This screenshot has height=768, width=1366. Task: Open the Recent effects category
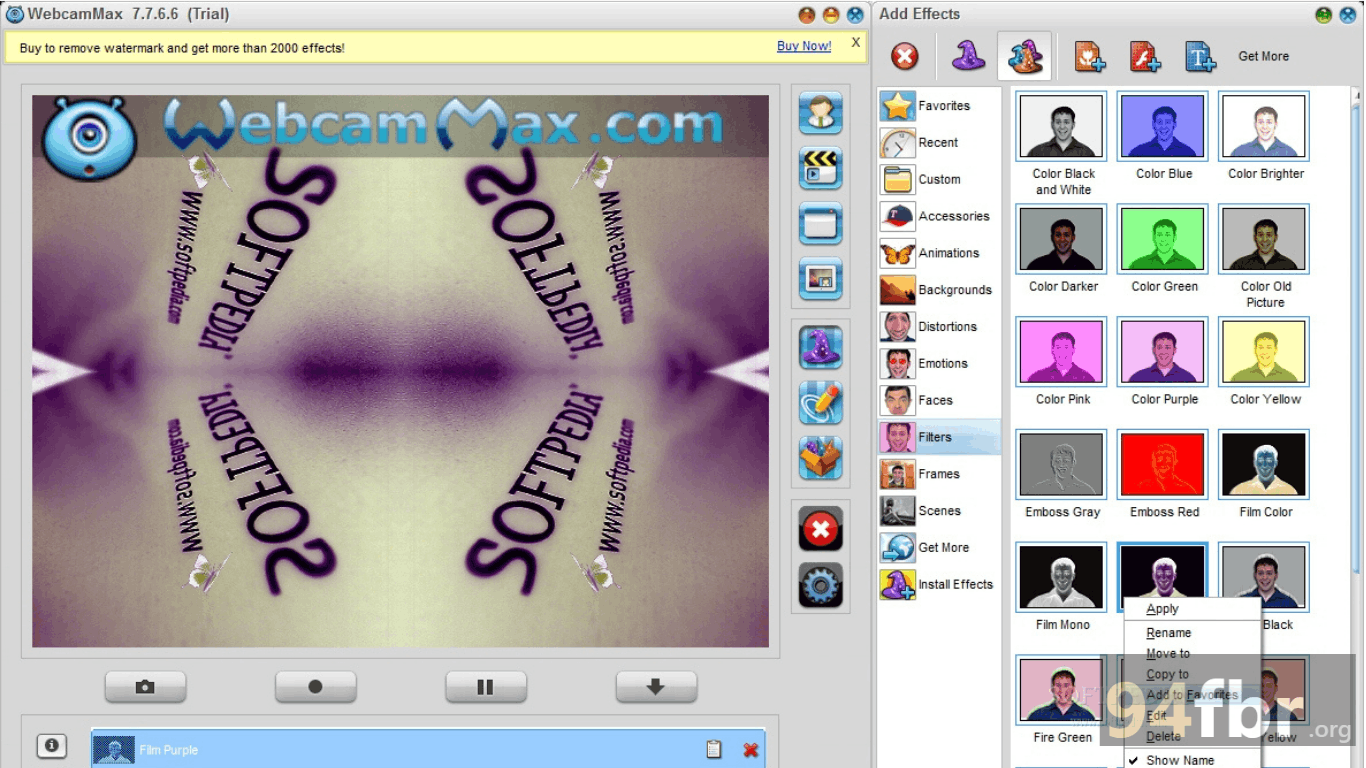939,143
